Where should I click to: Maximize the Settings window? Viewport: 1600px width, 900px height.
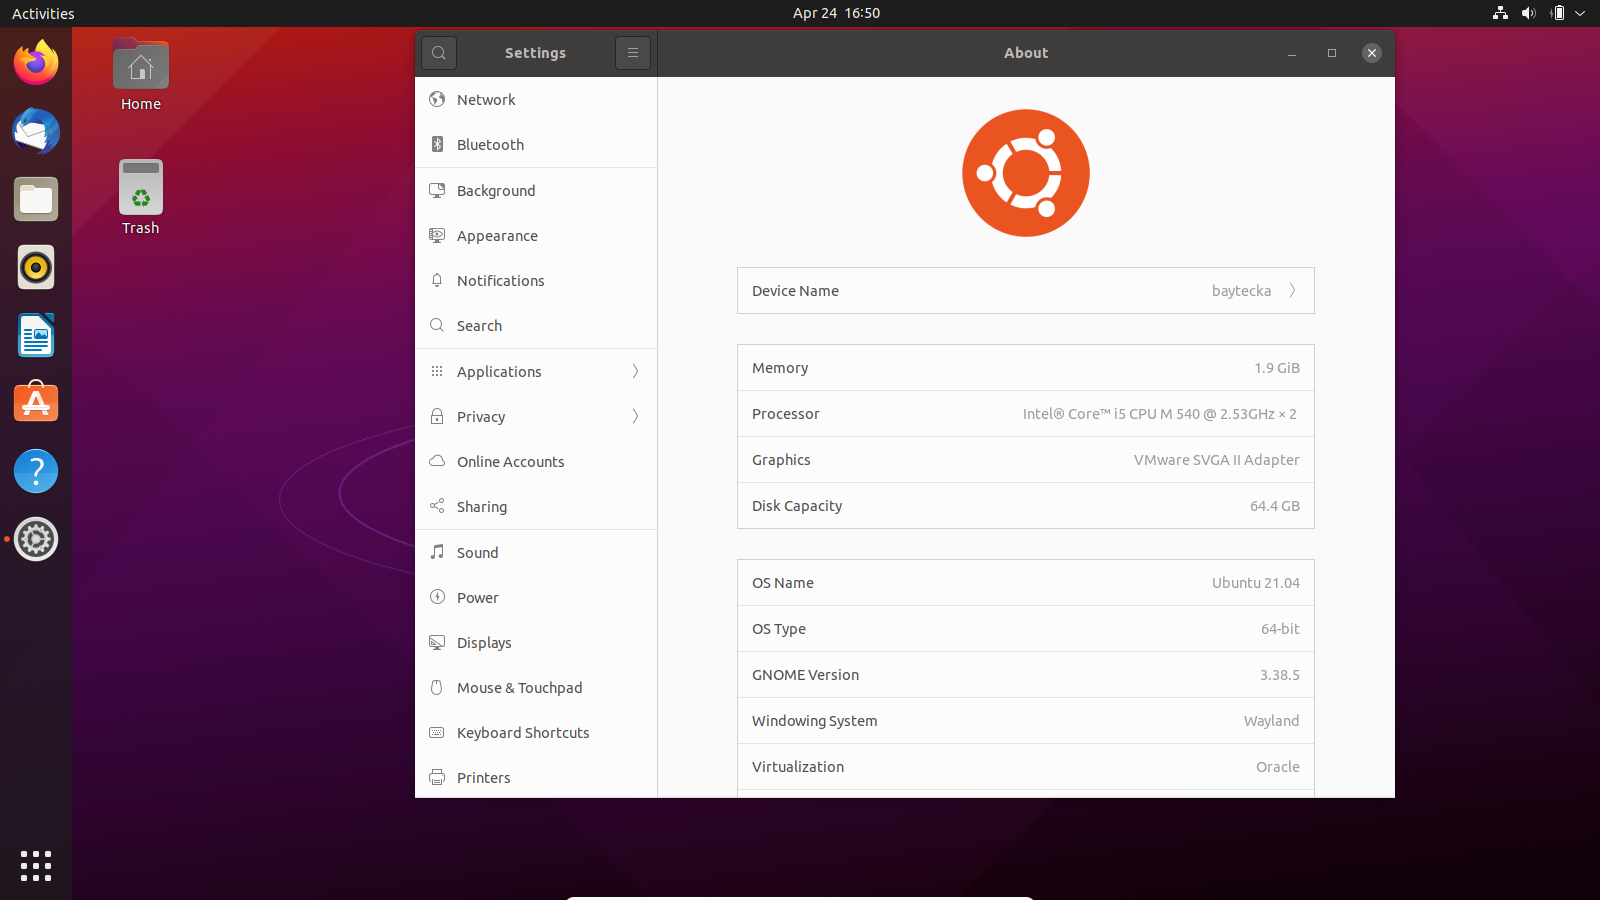(x=1332, y=53)
